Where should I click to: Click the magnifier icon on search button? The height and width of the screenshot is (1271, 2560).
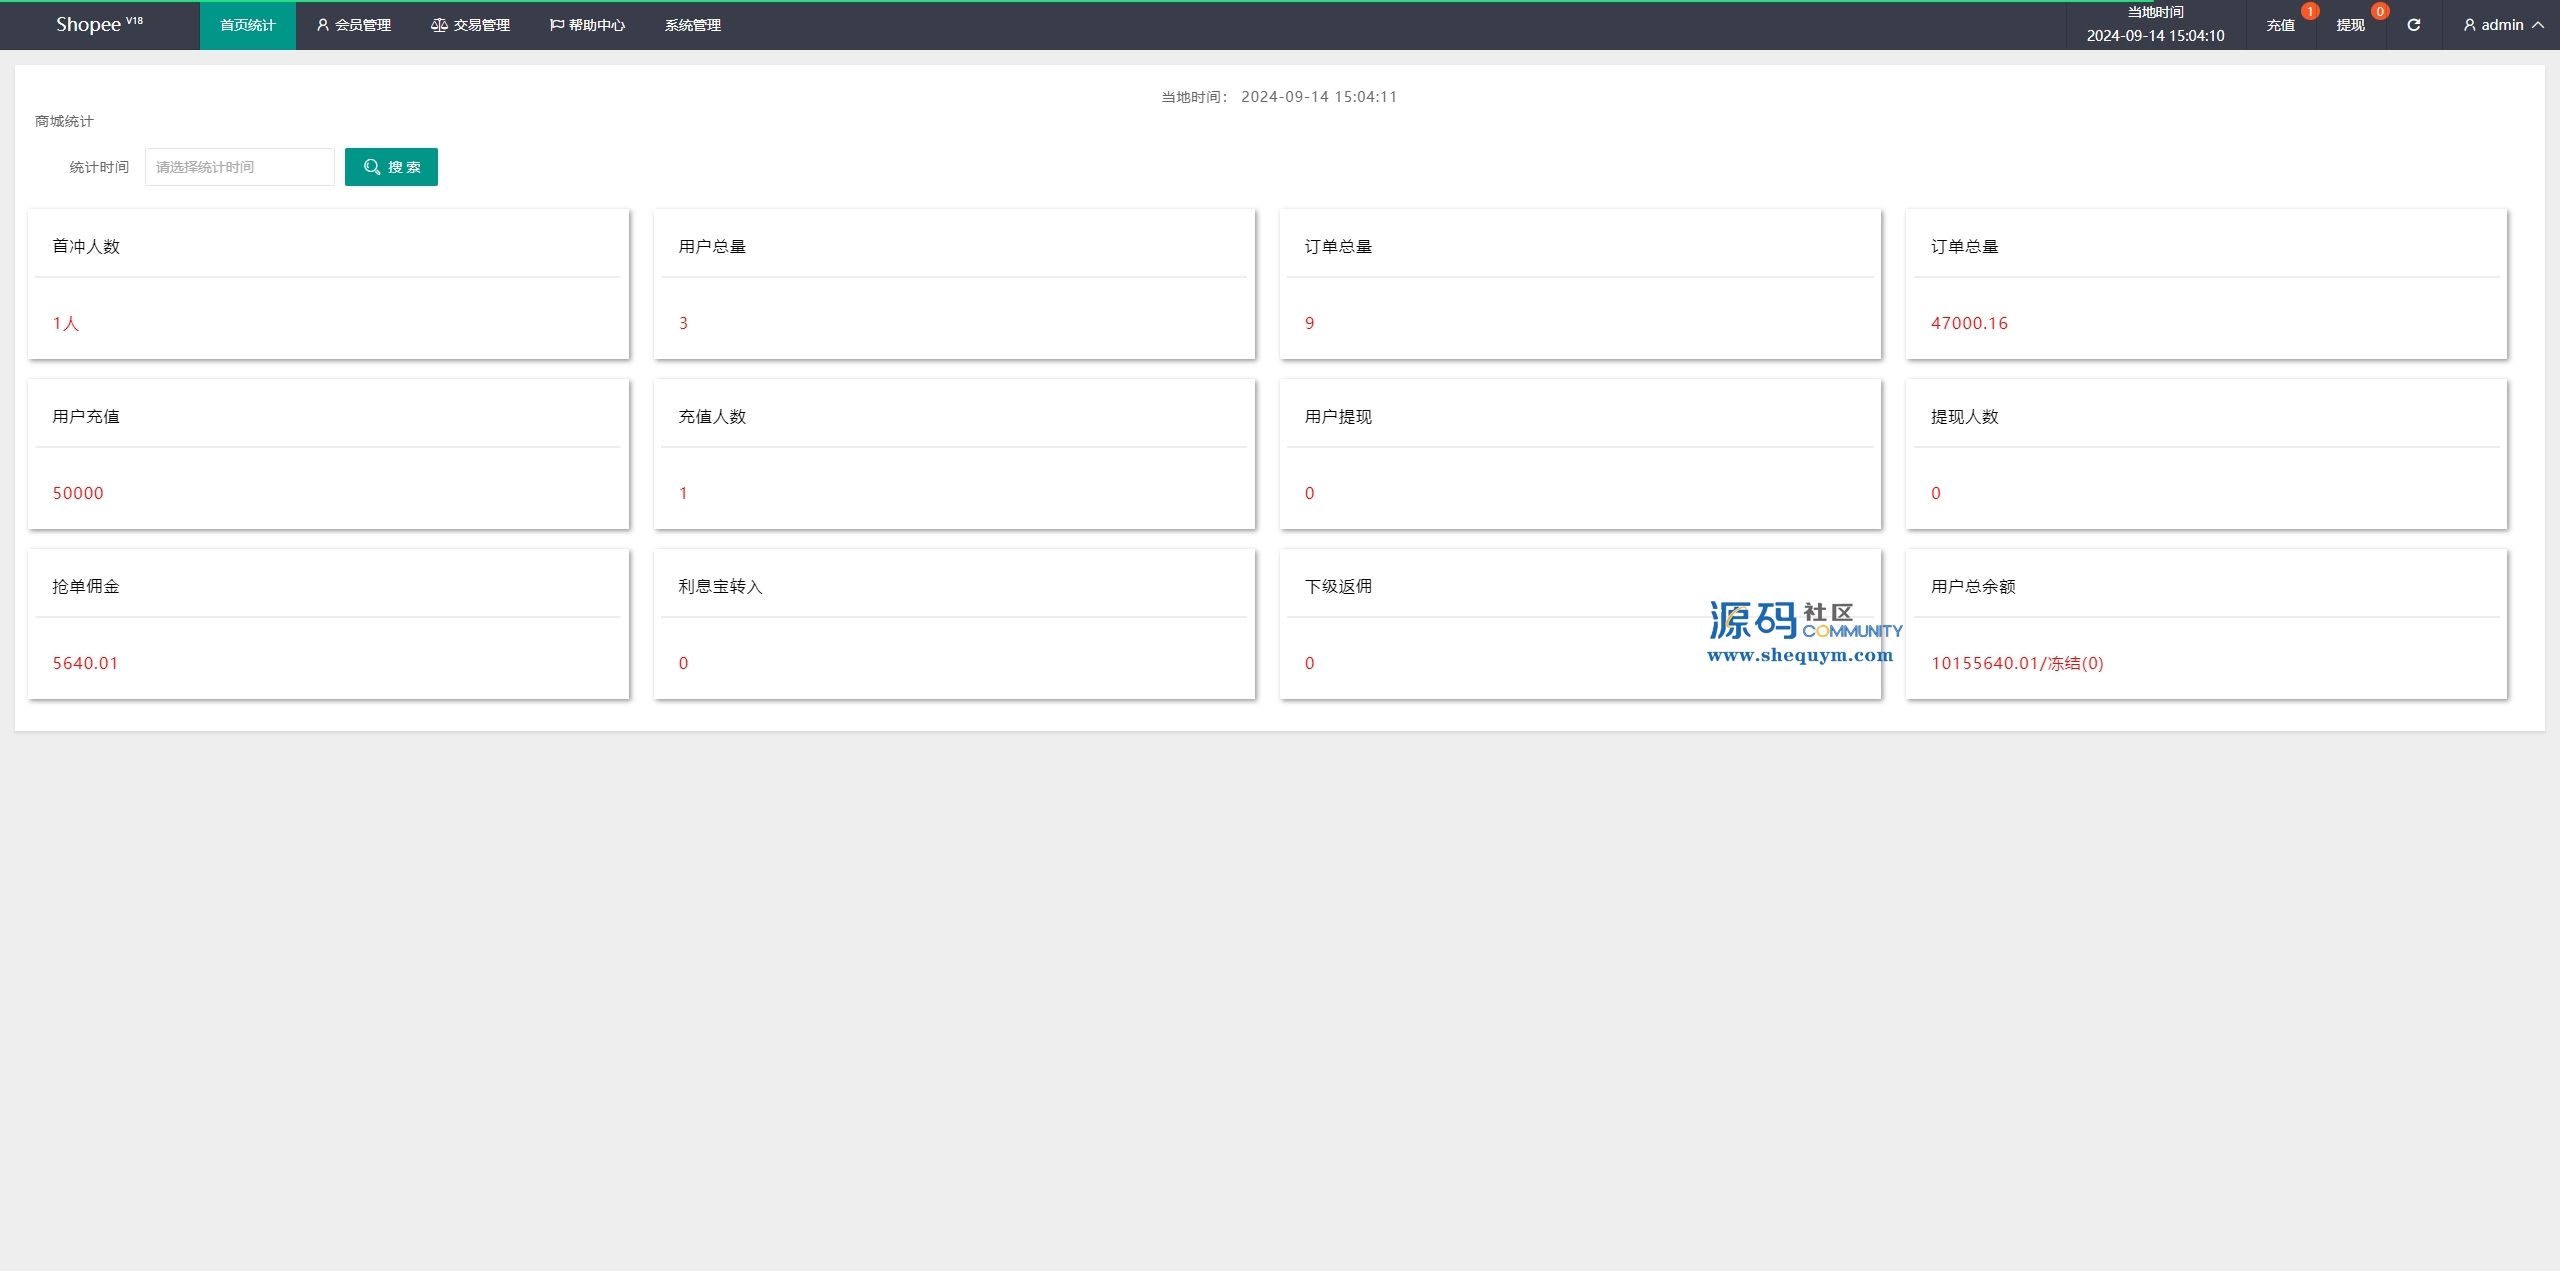[372, 167]
